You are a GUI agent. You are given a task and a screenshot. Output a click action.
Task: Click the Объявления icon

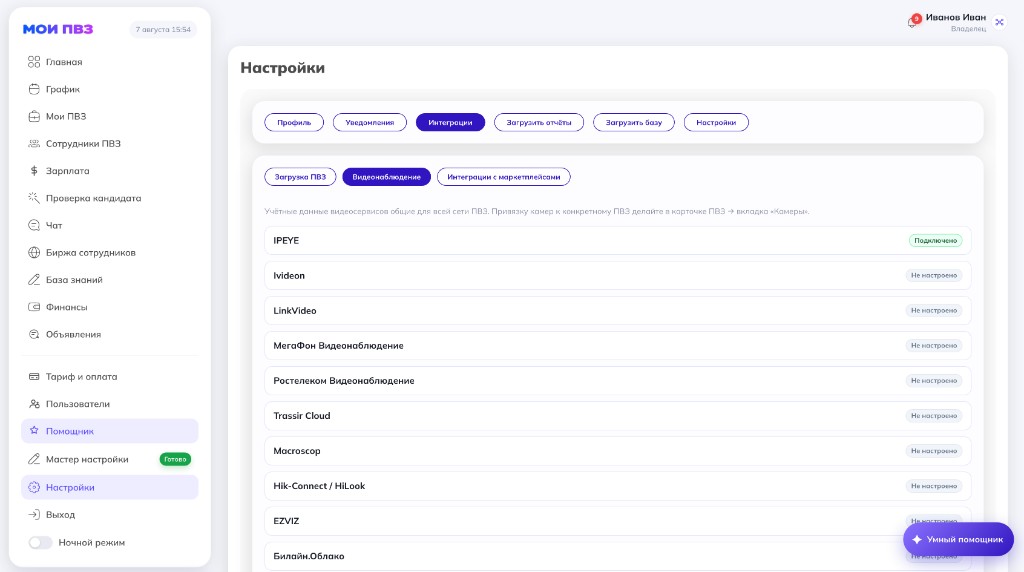click(34, 334)
